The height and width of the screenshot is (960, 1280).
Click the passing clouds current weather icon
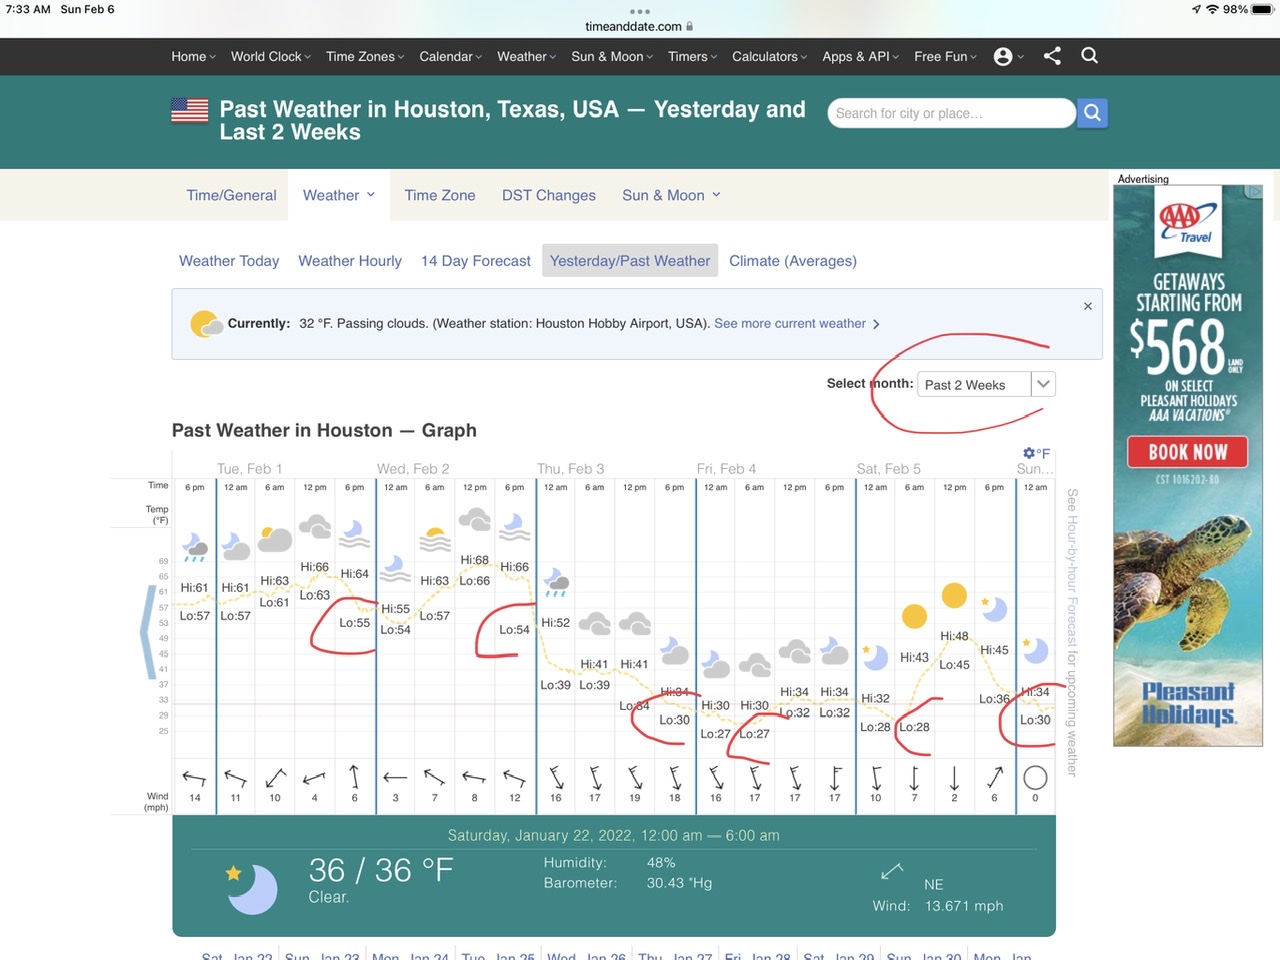(205, 324)
